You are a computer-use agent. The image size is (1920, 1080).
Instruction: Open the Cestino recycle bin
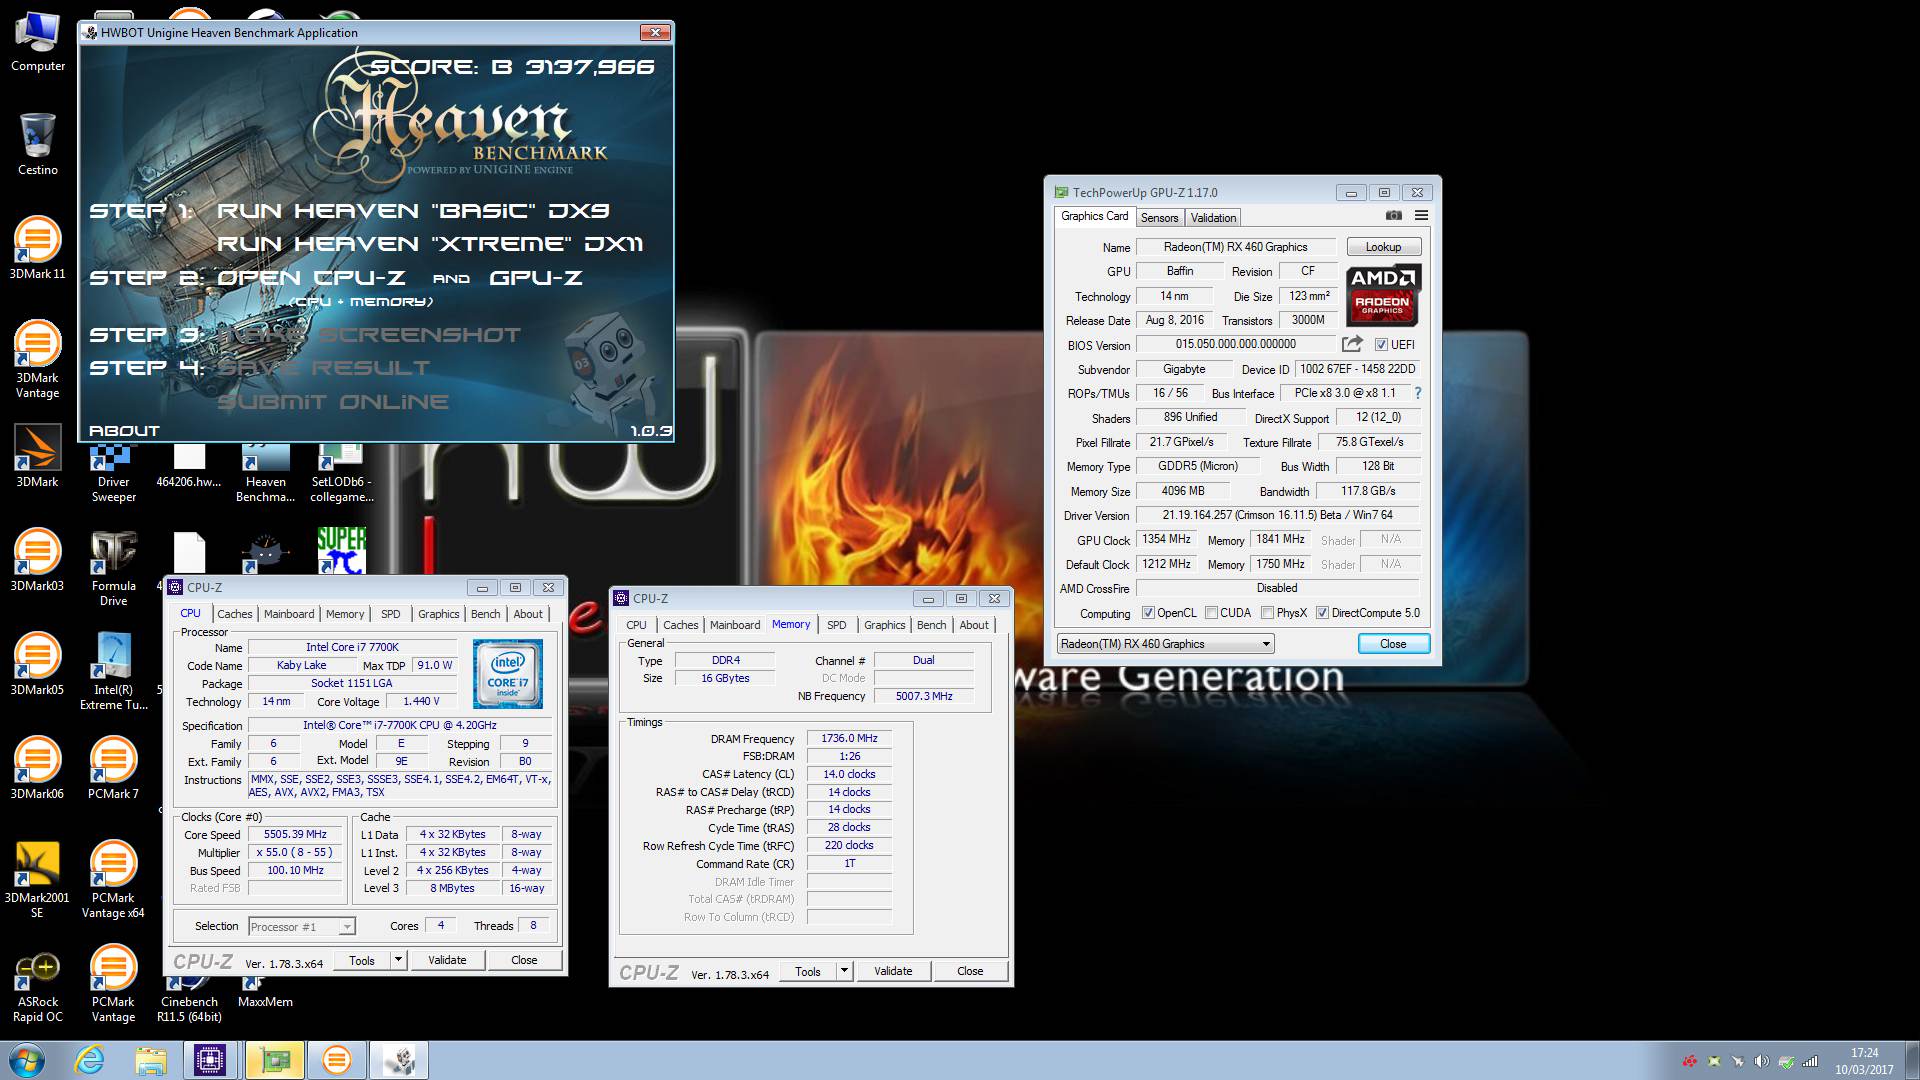37,145
